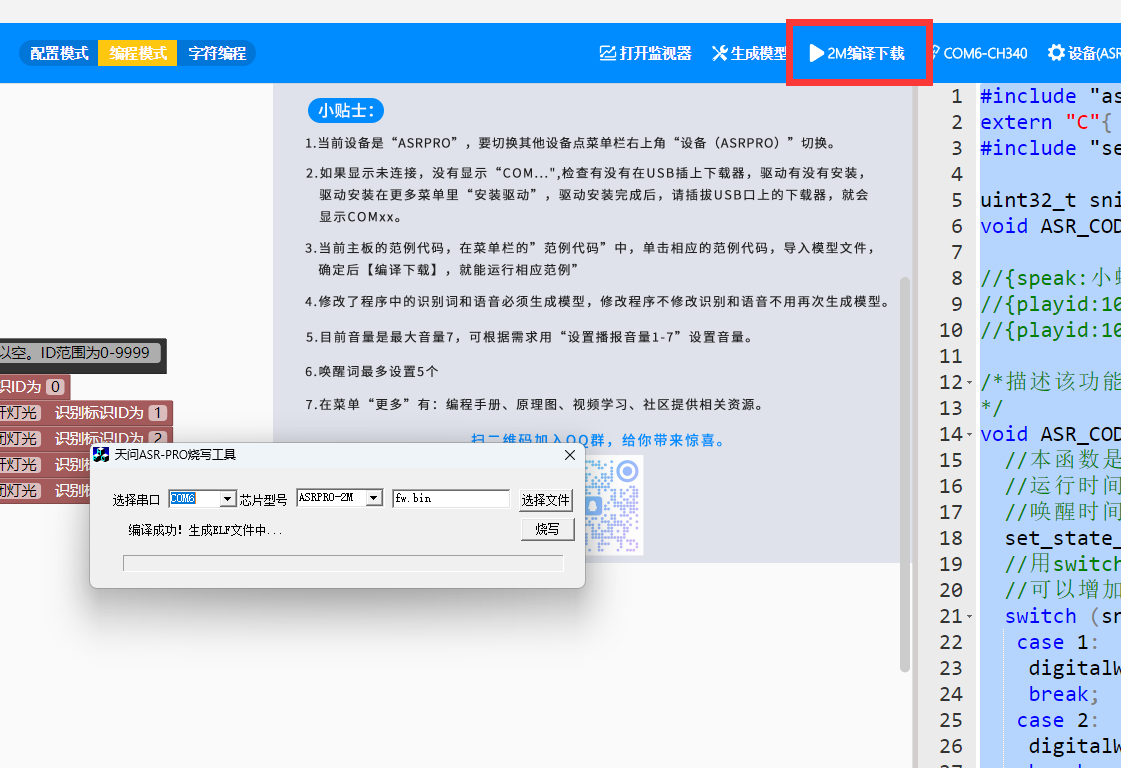Collapse code fold arrow at line 12
This screenshot has height=768, width=1121.
tap(970, 383)
